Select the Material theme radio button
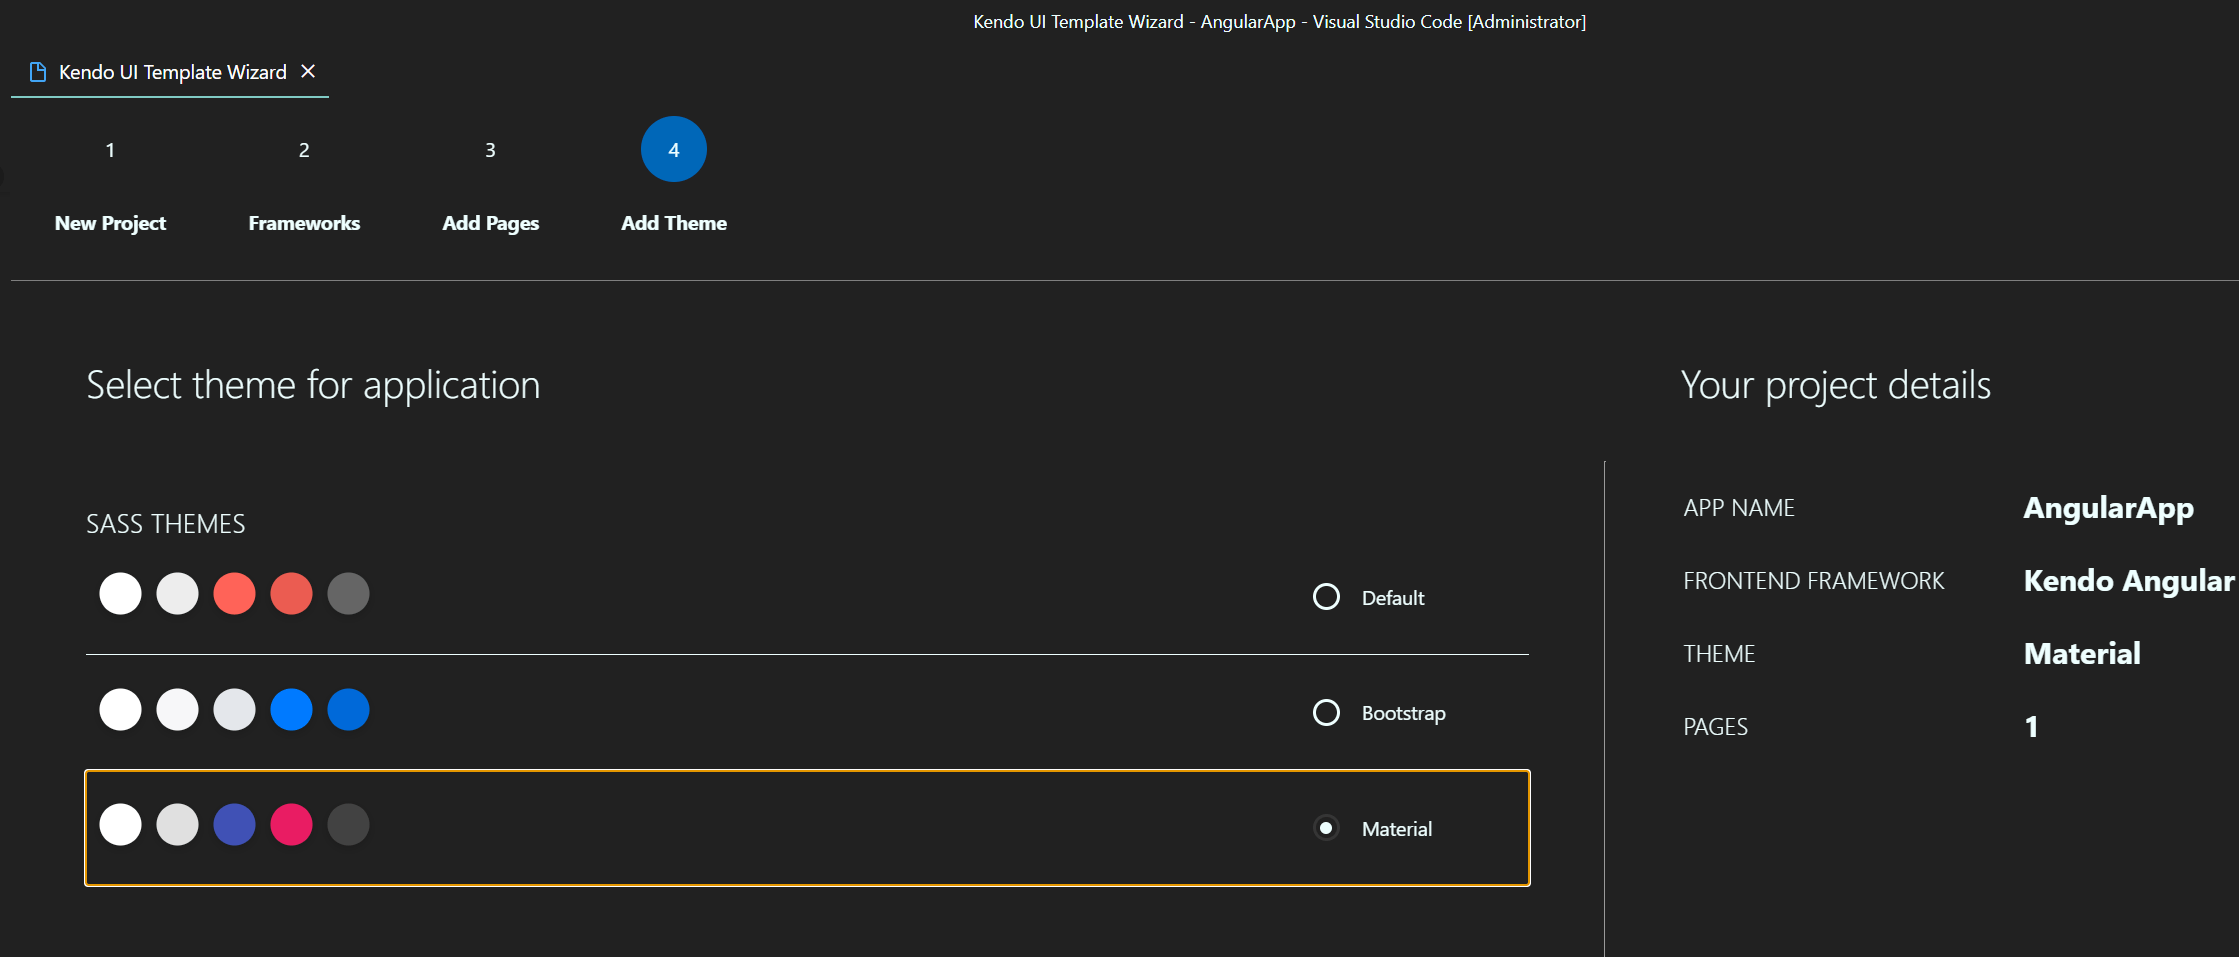The width and height of the screenshot is (2239, 957). click(1326, 828)
